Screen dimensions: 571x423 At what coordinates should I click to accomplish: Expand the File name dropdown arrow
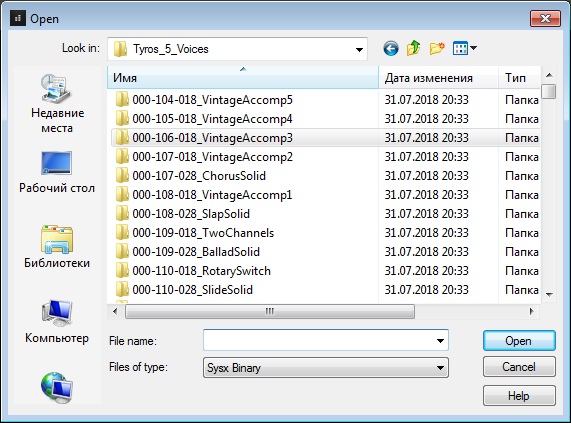pos(440,341)
